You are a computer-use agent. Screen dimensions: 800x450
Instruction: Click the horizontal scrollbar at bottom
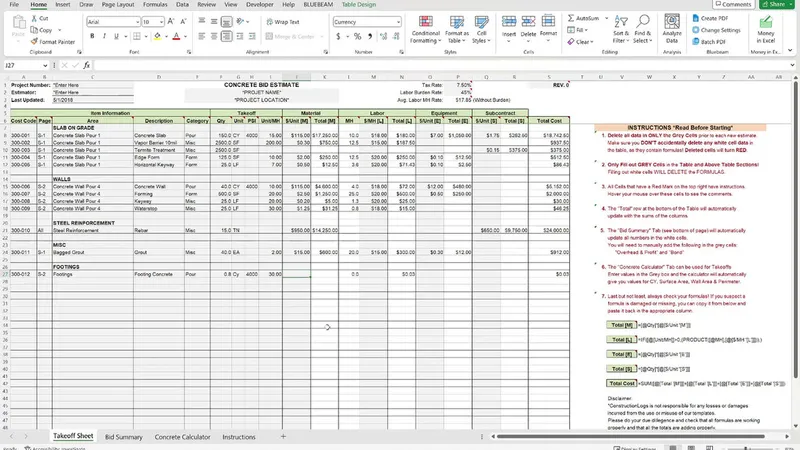tap(631, 437)
